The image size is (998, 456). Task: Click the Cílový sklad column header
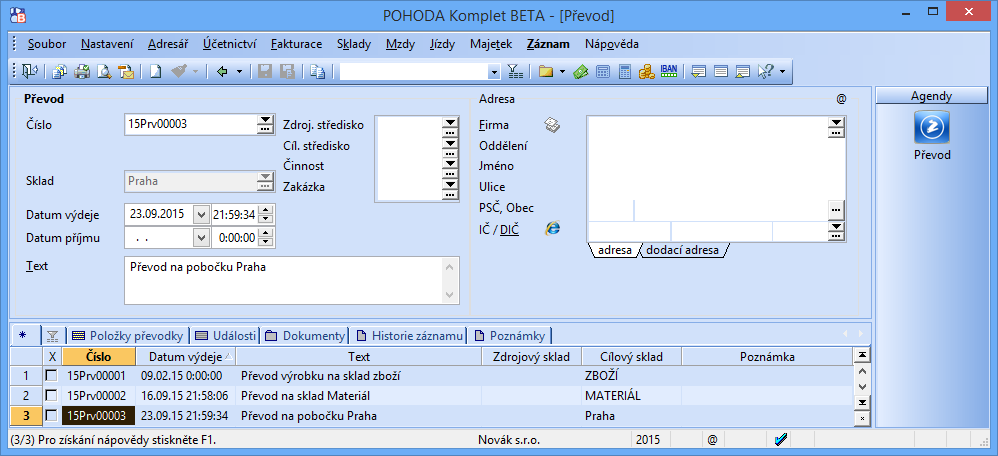(x=631, y=357)
